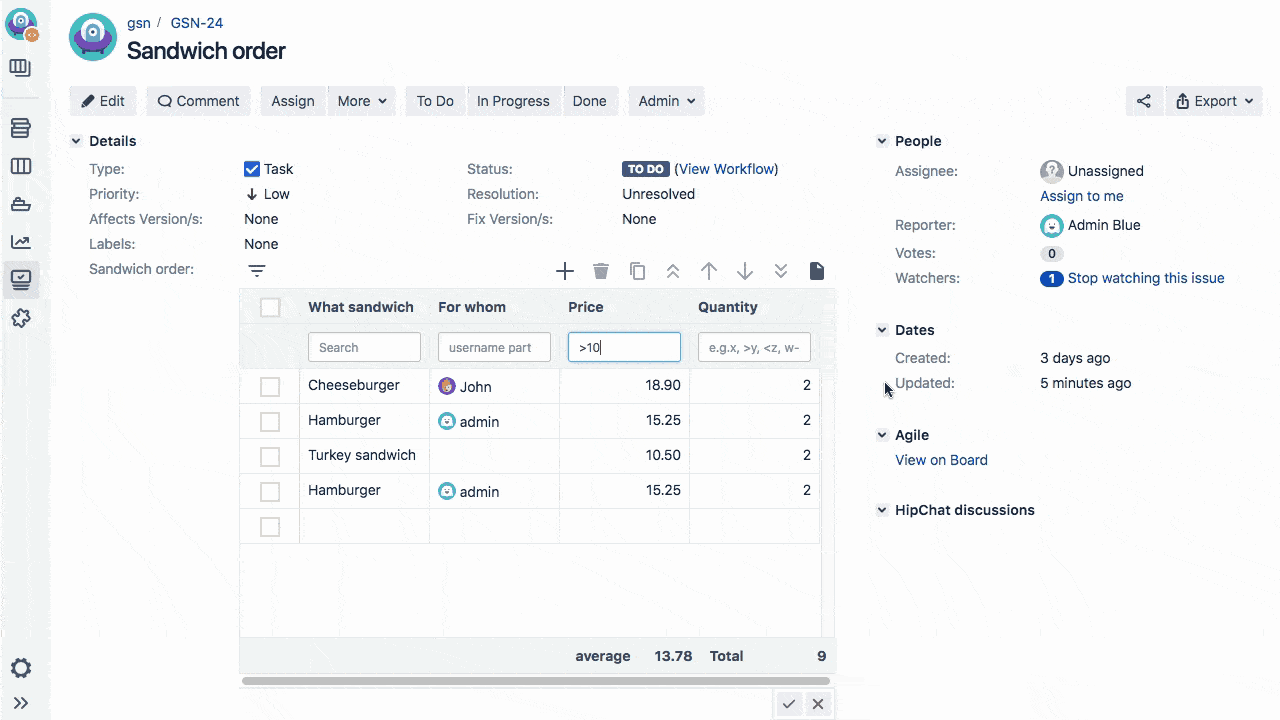Move row to top with double-chevron up
Viewport: 1280px width, 720px height.
click(673, 271)
